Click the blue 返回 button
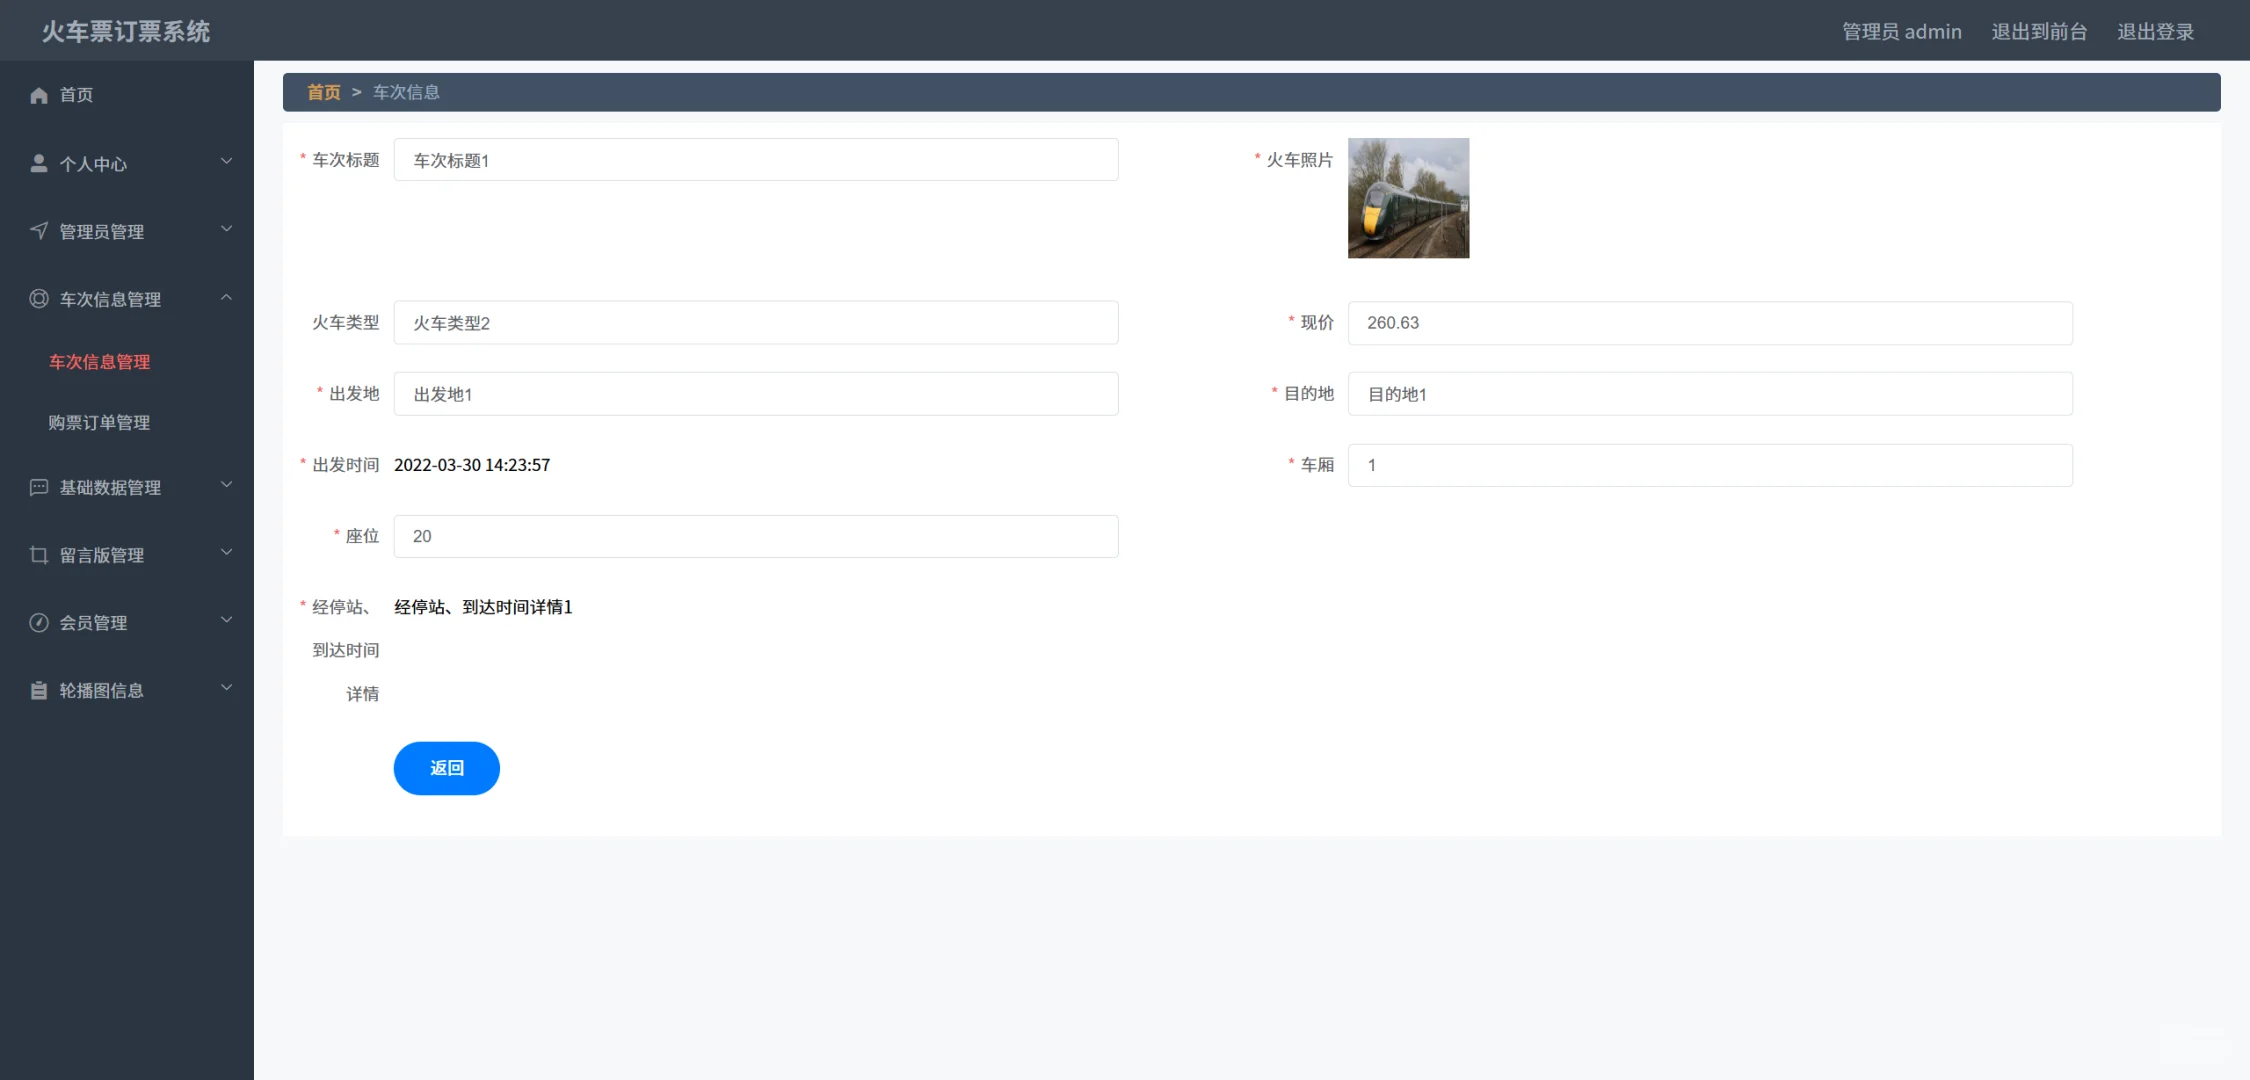 tap(446, 768)
